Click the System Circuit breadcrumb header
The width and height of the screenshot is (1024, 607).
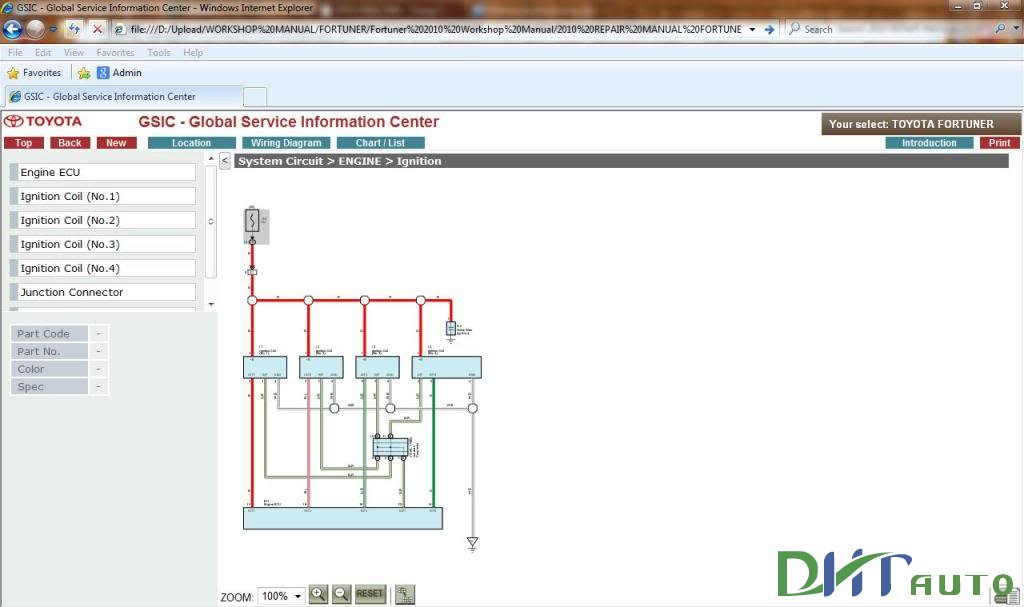point(622,161)
